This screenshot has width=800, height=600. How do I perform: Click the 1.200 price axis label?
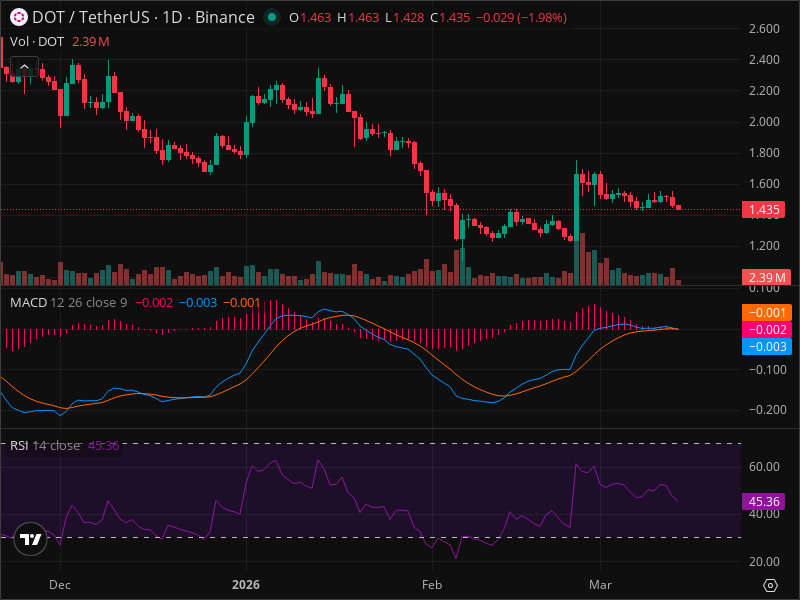[764, 246]
